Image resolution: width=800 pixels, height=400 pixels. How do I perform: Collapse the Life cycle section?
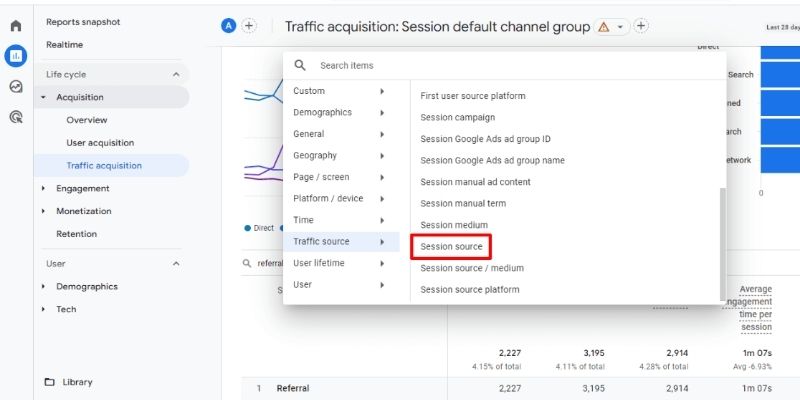coord(176,75)
